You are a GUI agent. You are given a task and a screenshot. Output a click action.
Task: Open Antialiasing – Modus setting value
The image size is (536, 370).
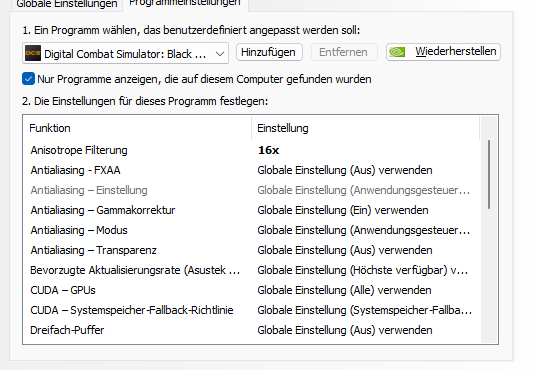[x=363, y=230]
